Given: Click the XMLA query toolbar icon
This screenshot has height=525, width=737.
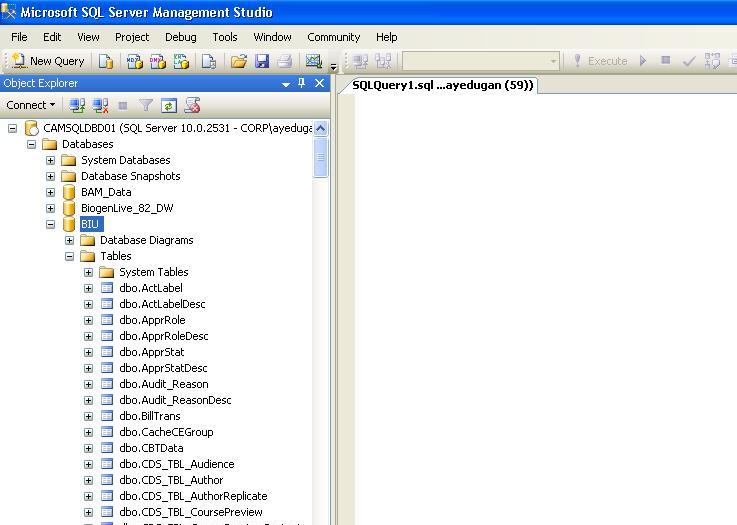Looking at the screenshot, I should coord(181,61).
